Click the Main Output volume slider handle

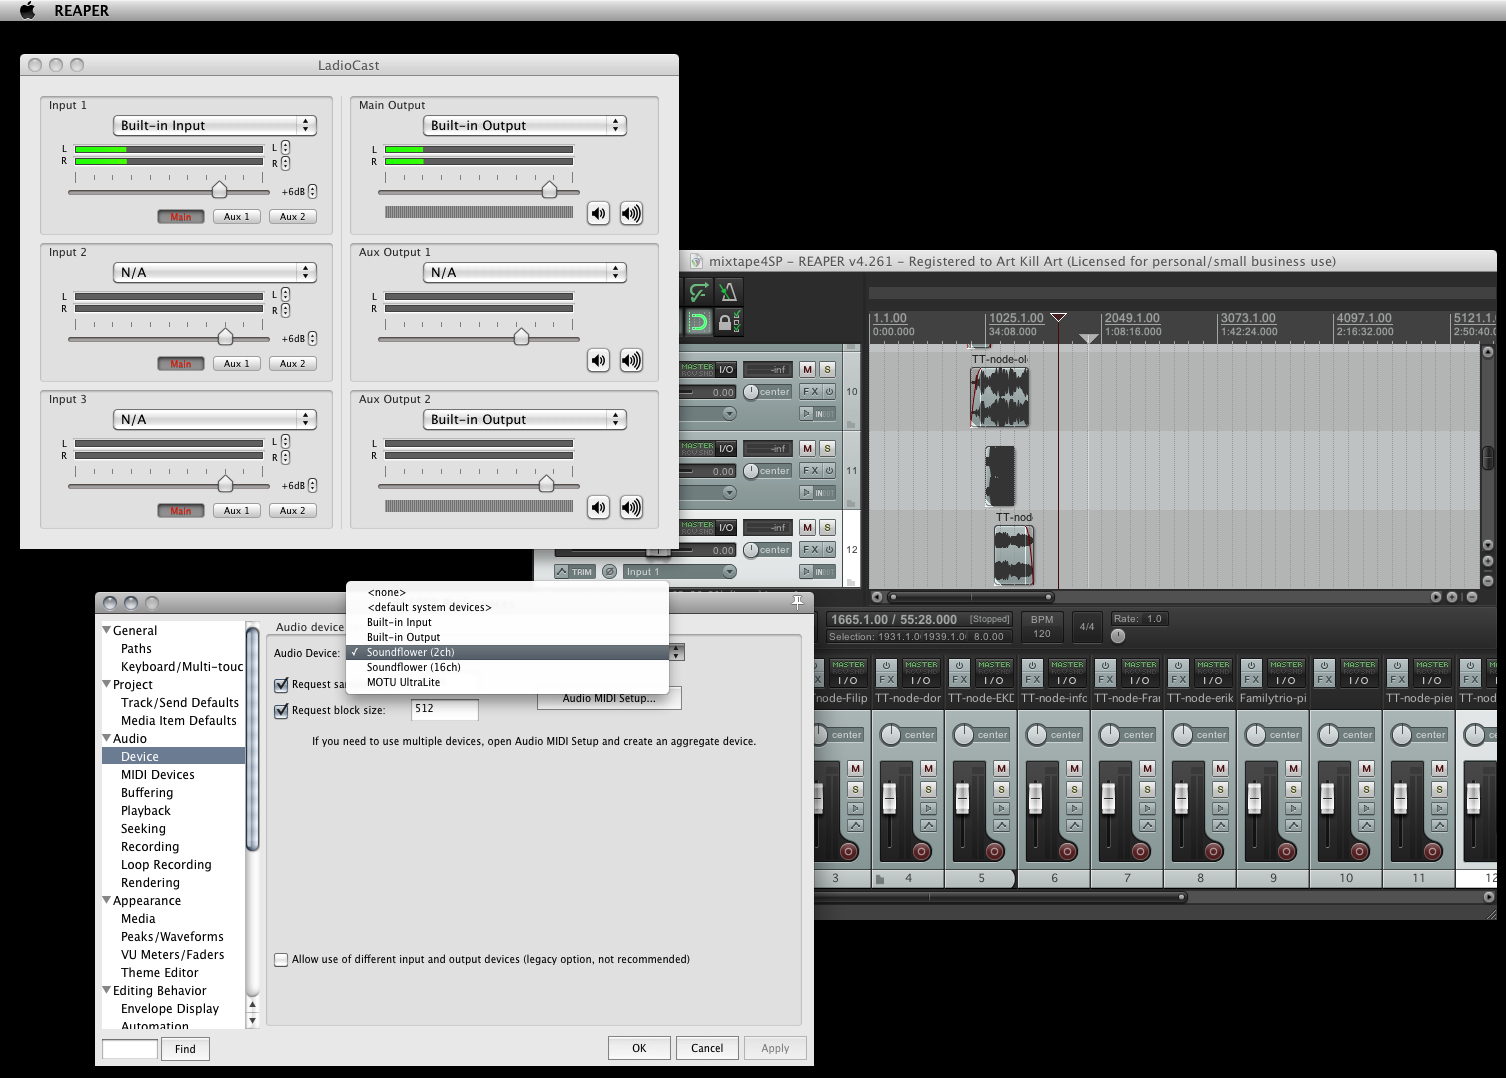click(549, 190)
